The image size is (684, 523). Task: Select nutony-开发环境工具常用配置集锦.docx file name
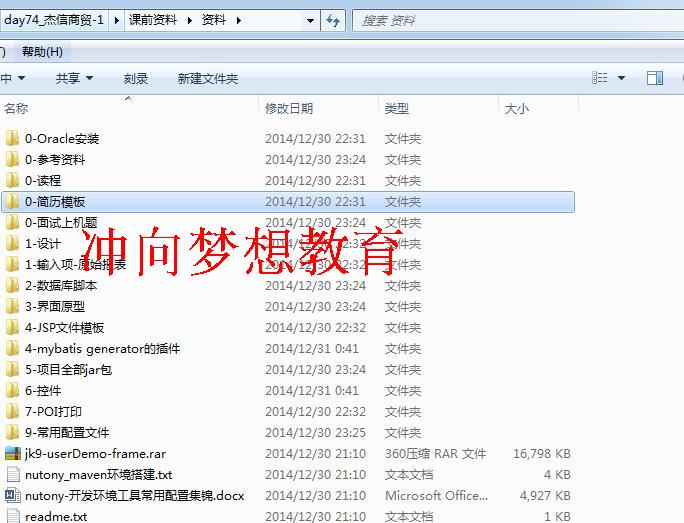pos(134,496)
